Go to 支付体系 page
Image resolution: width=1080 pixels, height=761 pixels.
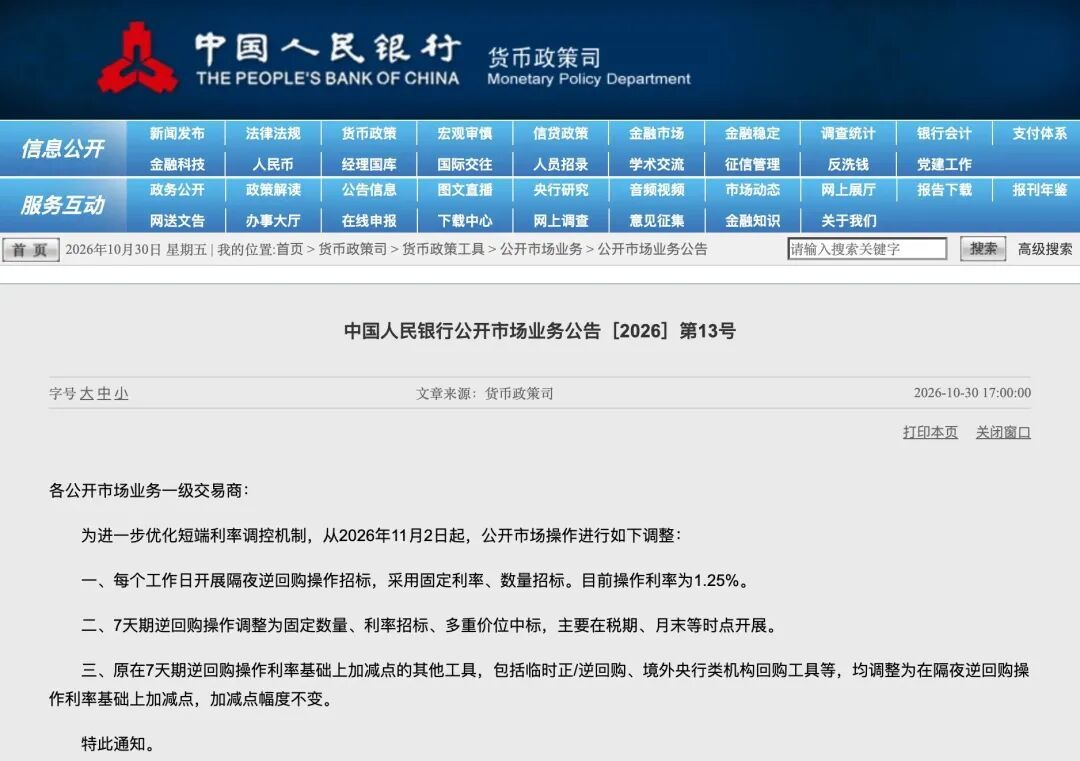tap(1039, 134)
